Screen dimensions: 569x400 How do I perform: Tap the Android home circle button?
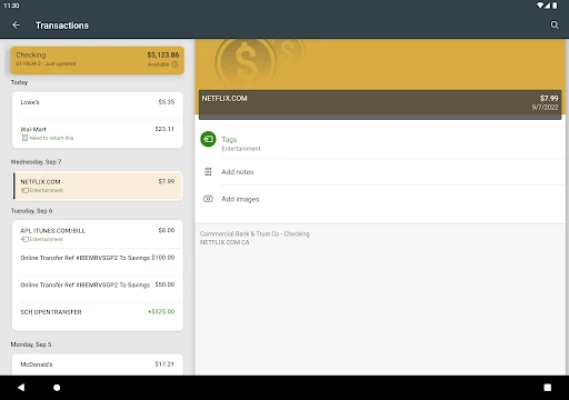[57, 387]
